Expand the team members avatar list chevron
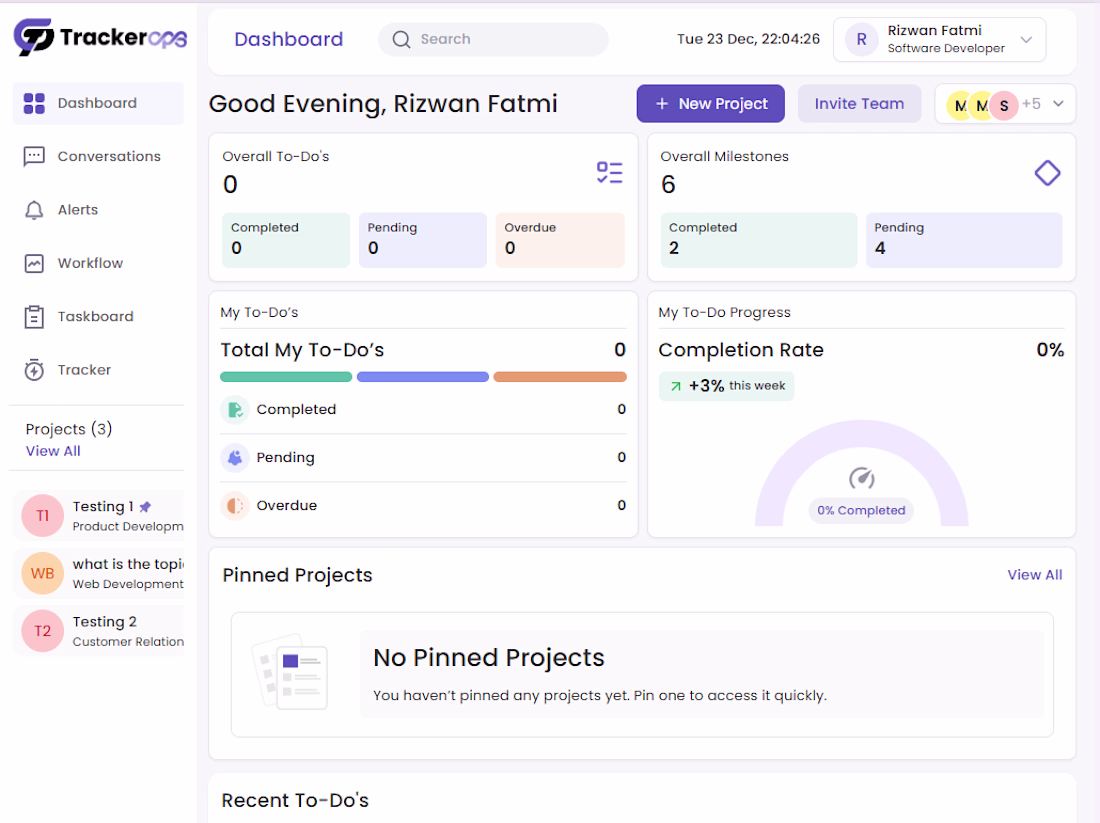1100x823 pixels. click(x=1059, y=104)
